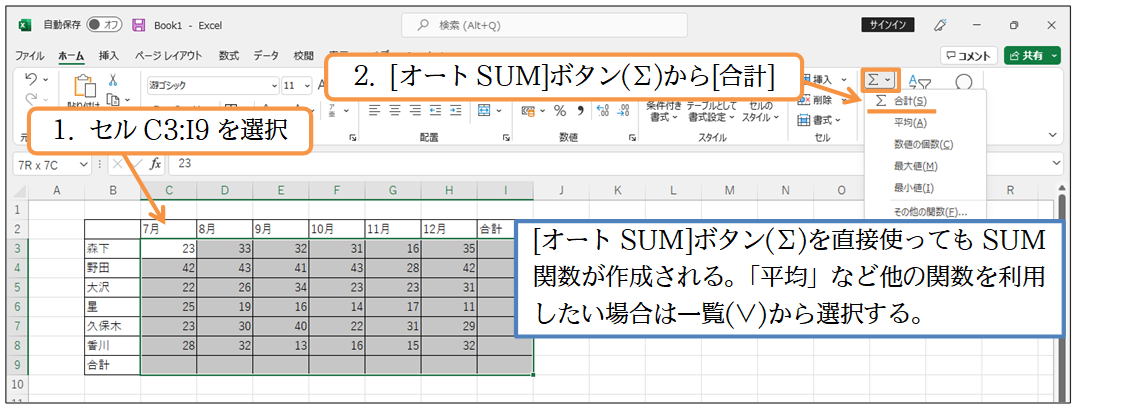The image size is (1125, 407).
Task: Click the Sort and Filter icon
Action: coord(920,82)
